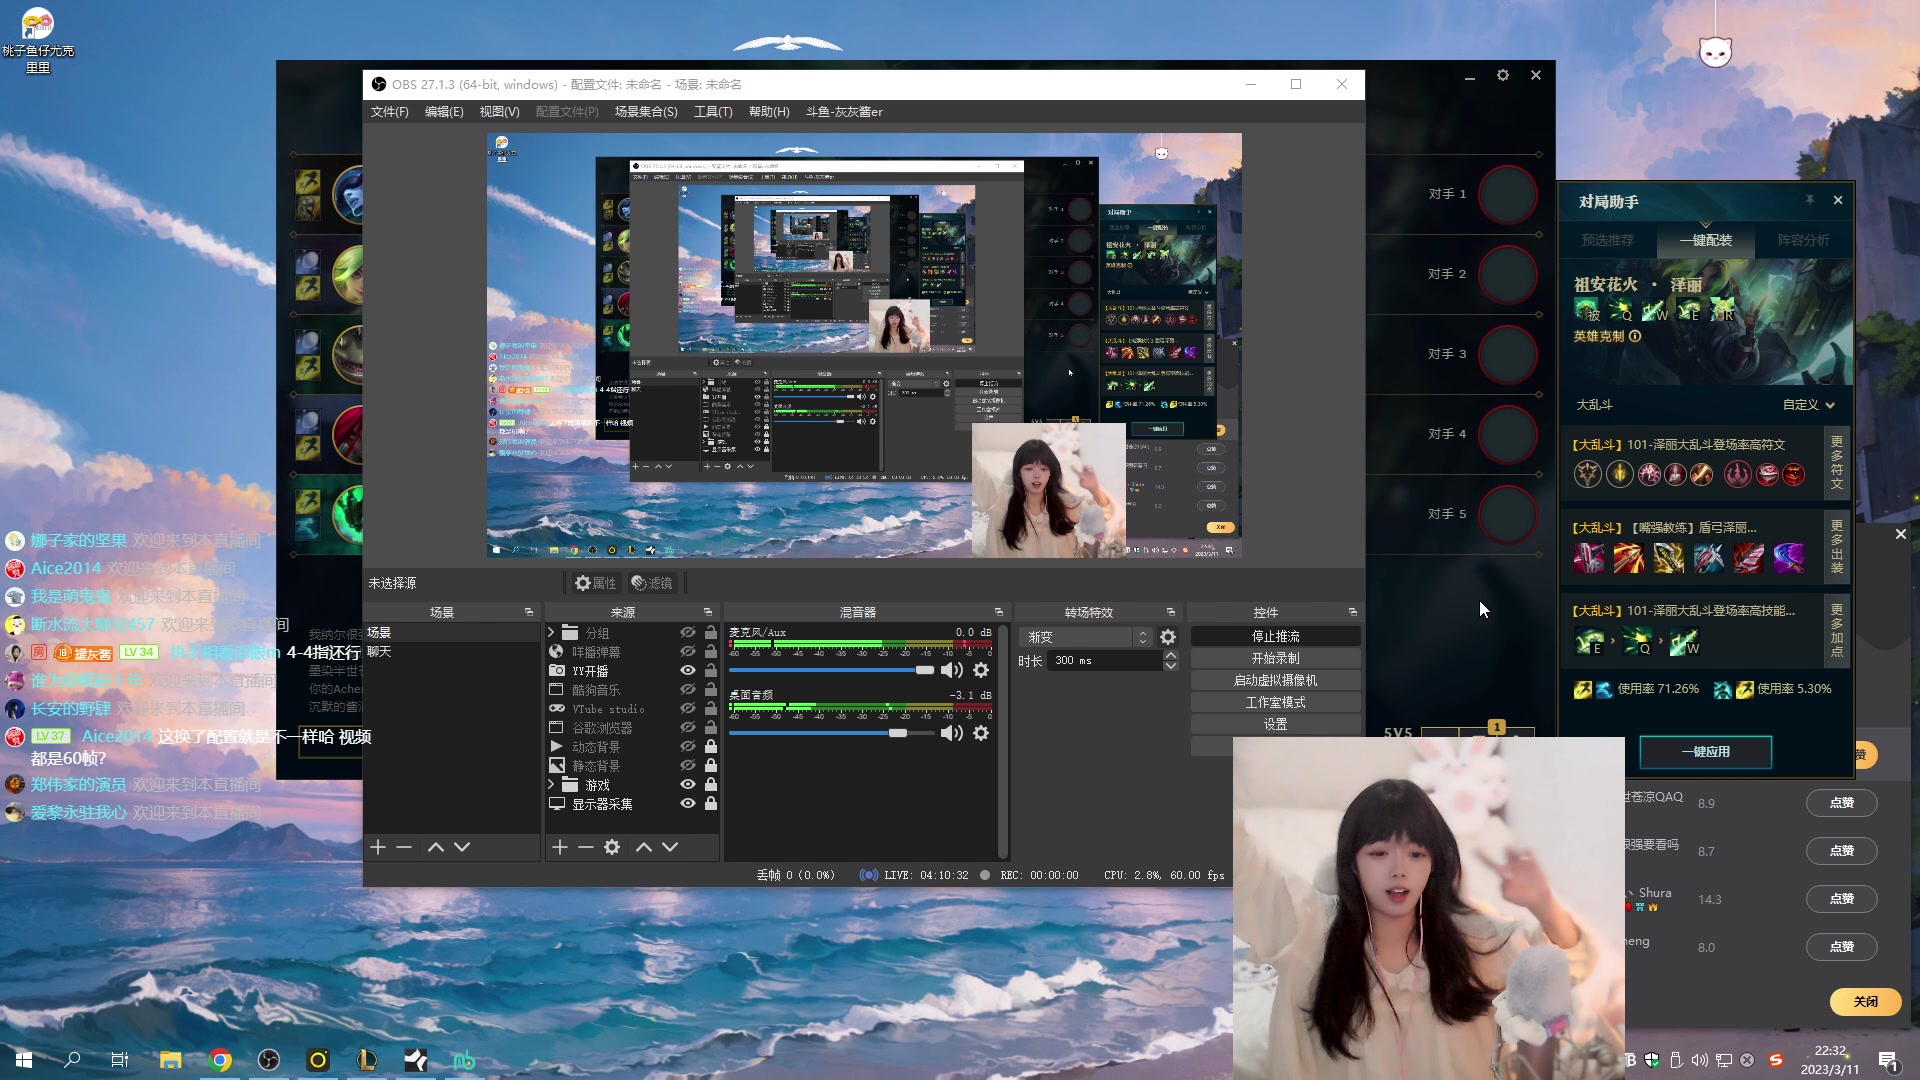The height and width of the screenshot is (1080, 1920).
Task: Undock the 转场特效 panel via its popout icon
Action: point(1171,612)
